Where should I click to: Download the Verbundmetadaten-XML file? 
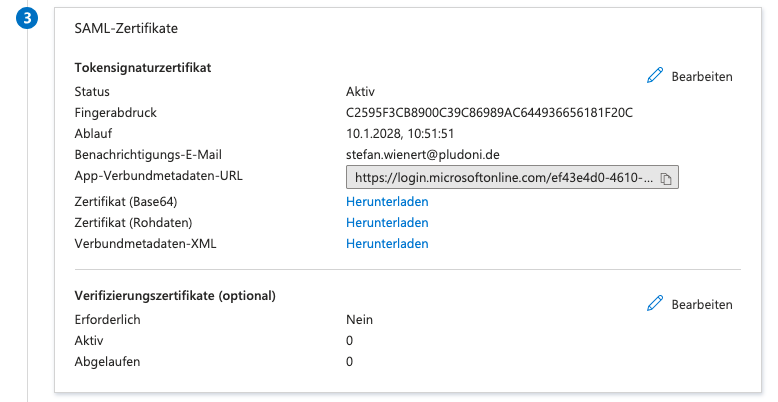pyautogui.click(x=387, y=243)
